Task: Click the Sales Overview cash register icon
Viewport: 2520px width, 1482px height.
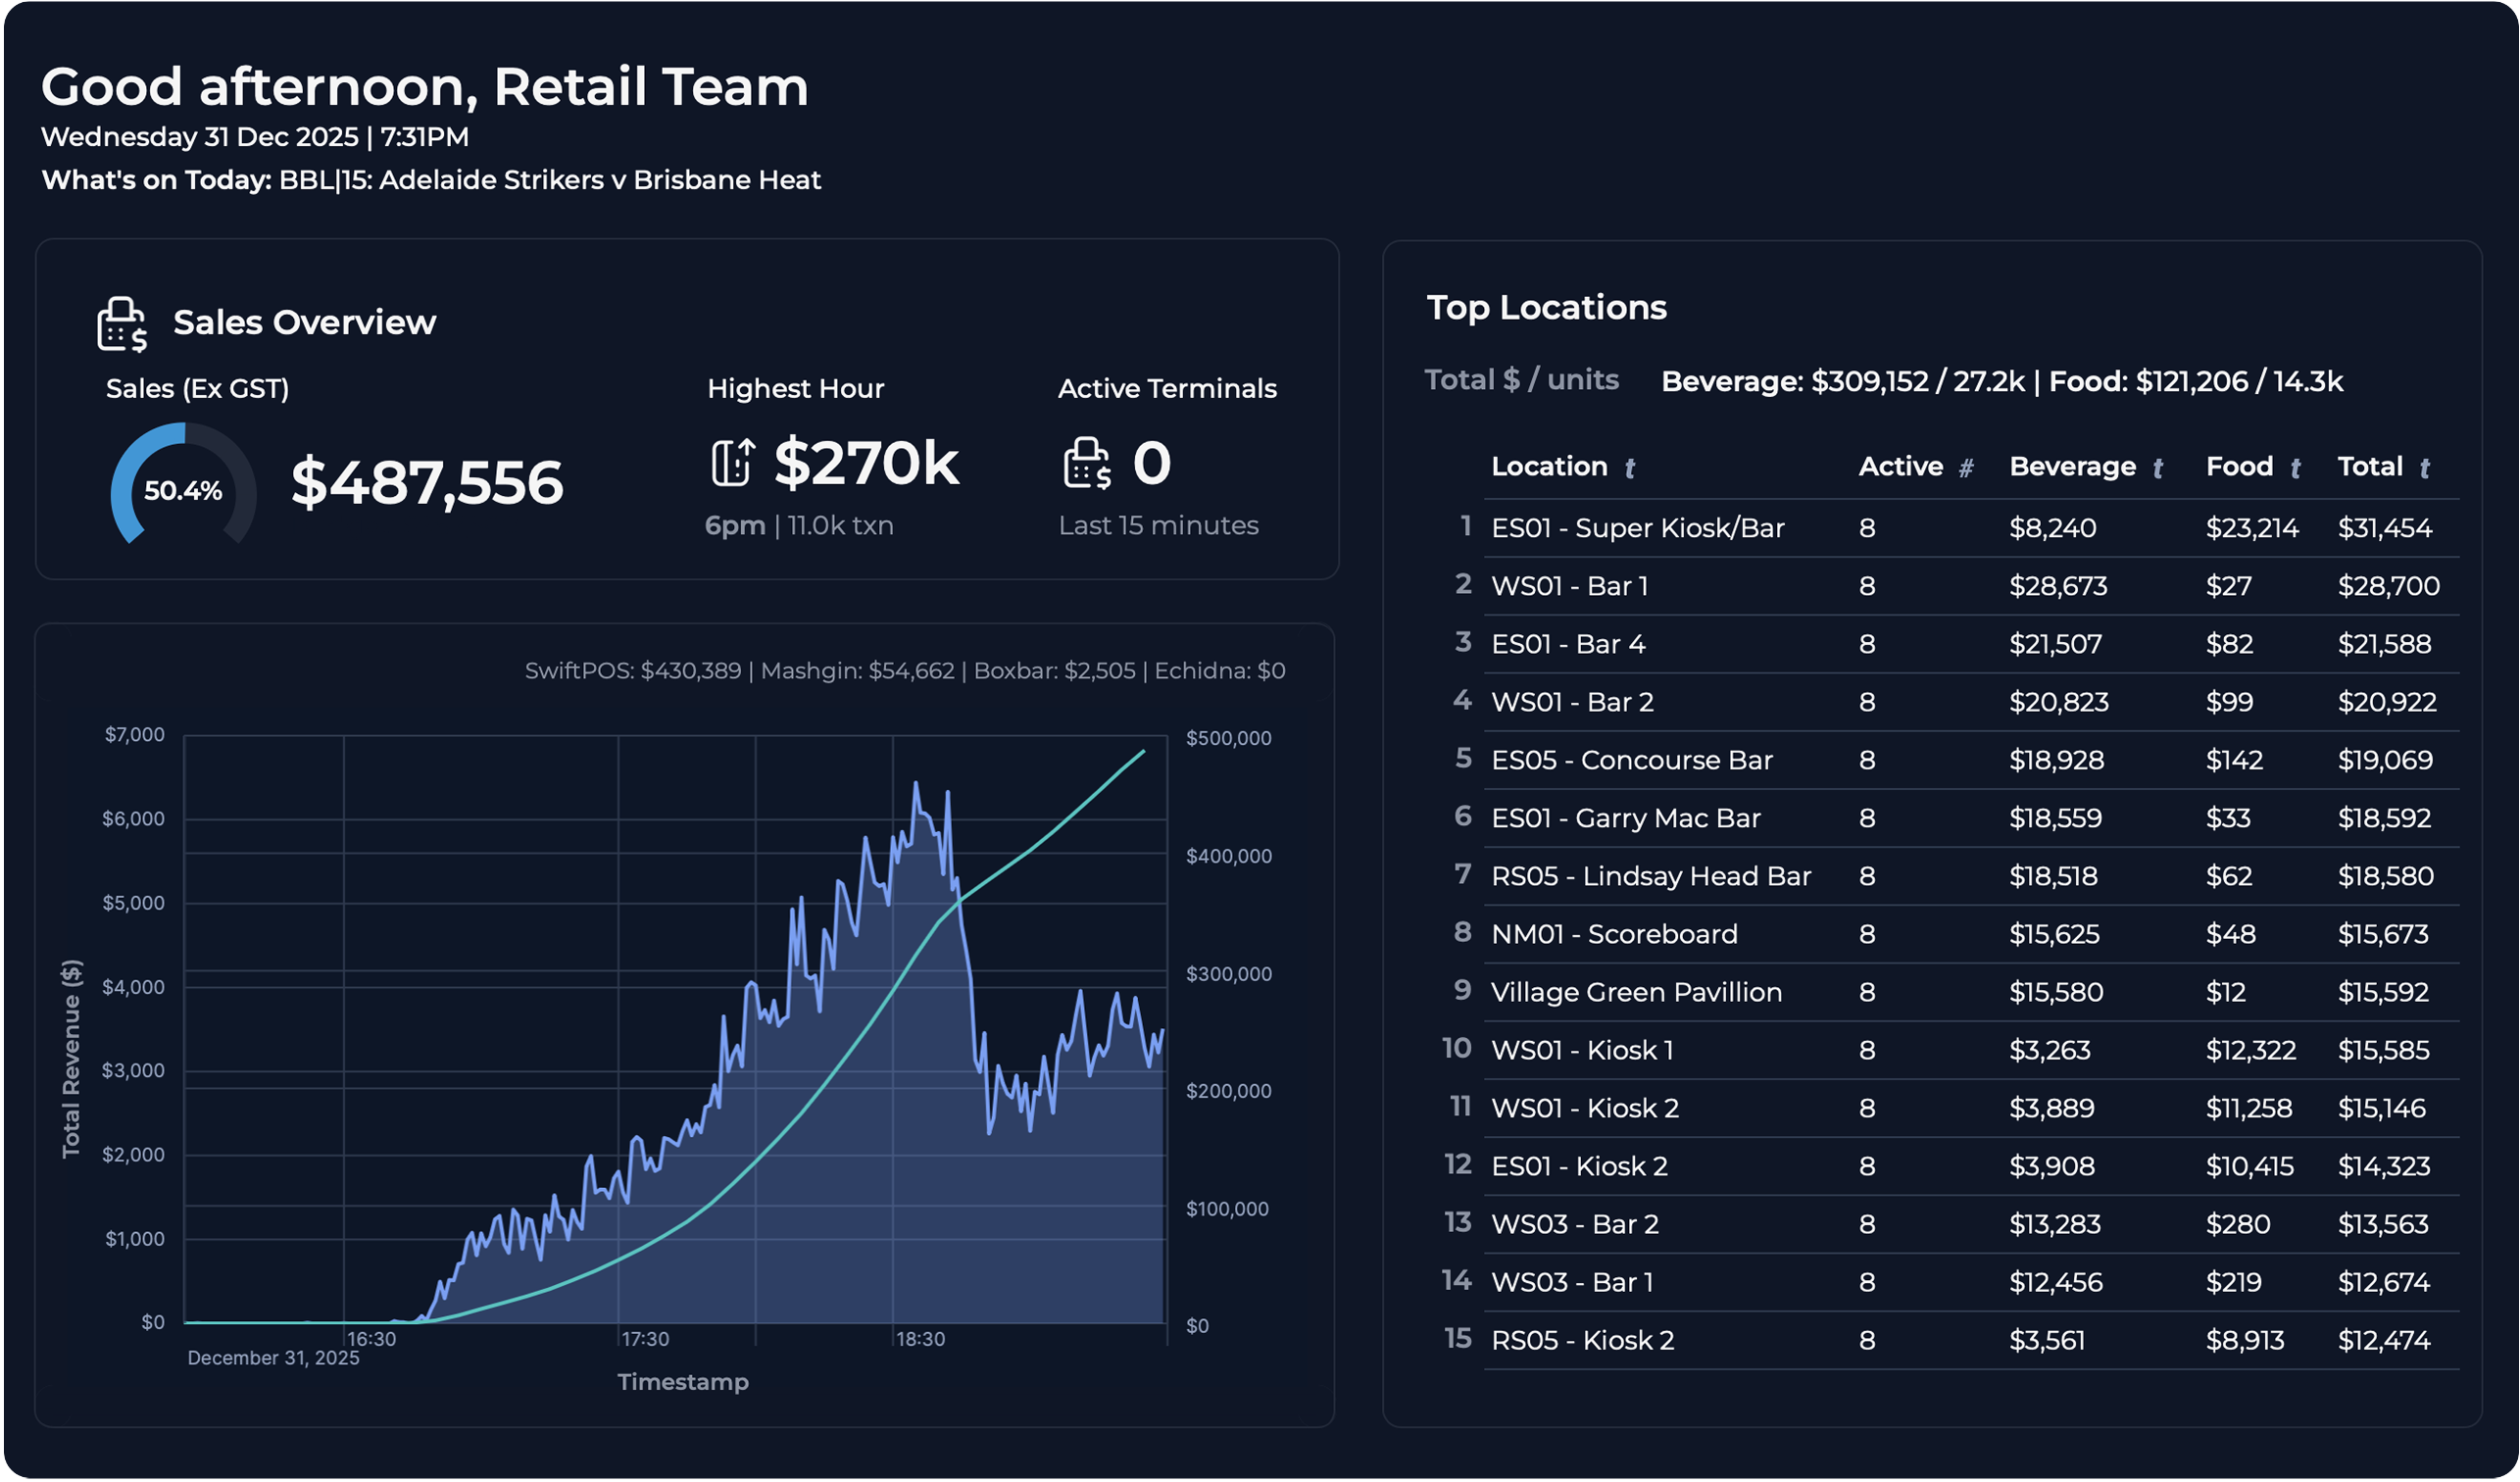Action: pos(122,324)
